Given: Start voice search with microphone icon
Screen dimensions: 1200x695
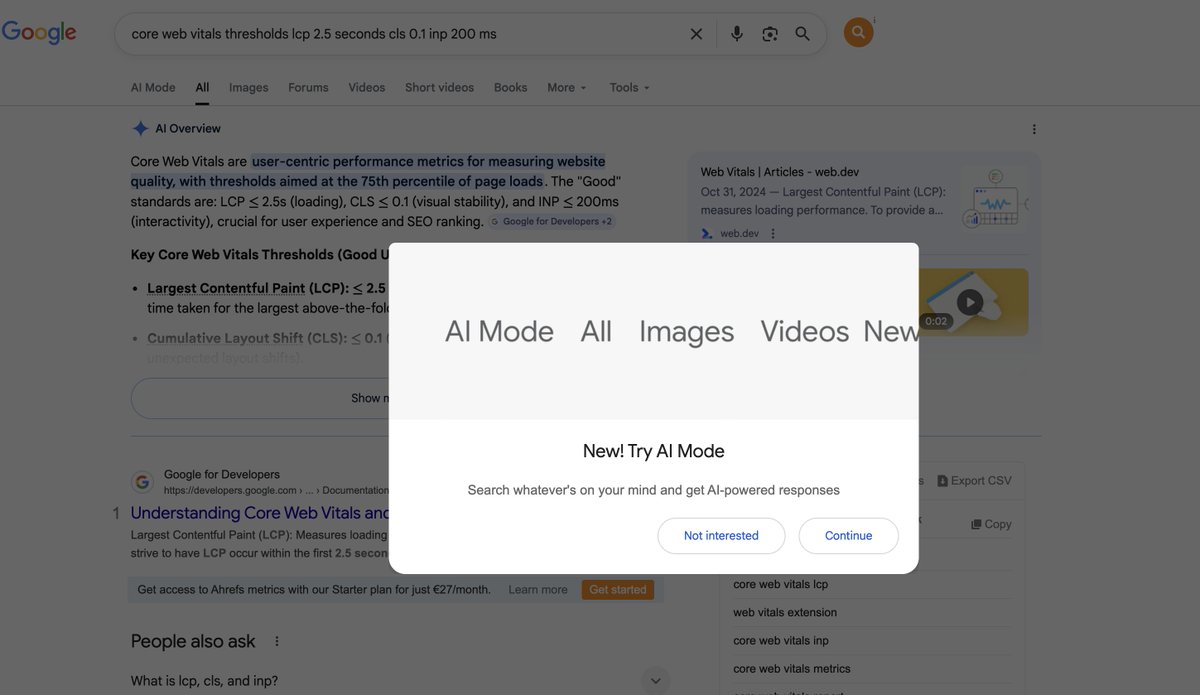Looking at the screenshot, I should (x=737, y=34).
